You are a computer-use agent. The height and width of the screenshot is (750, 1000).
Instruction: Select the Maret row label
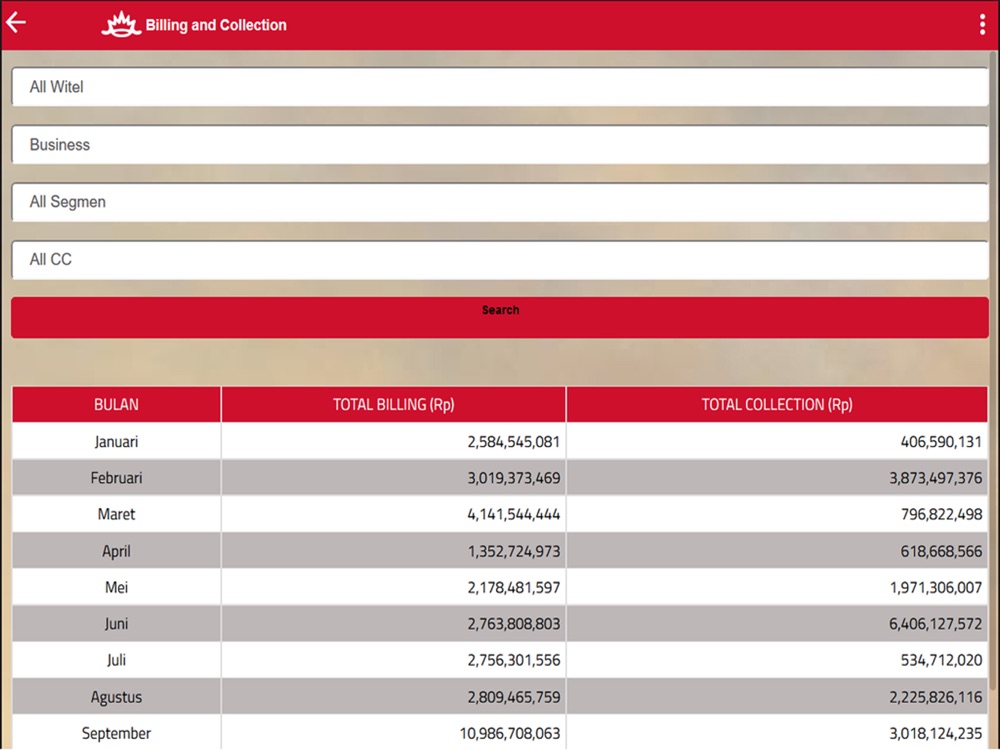[116, 514]
